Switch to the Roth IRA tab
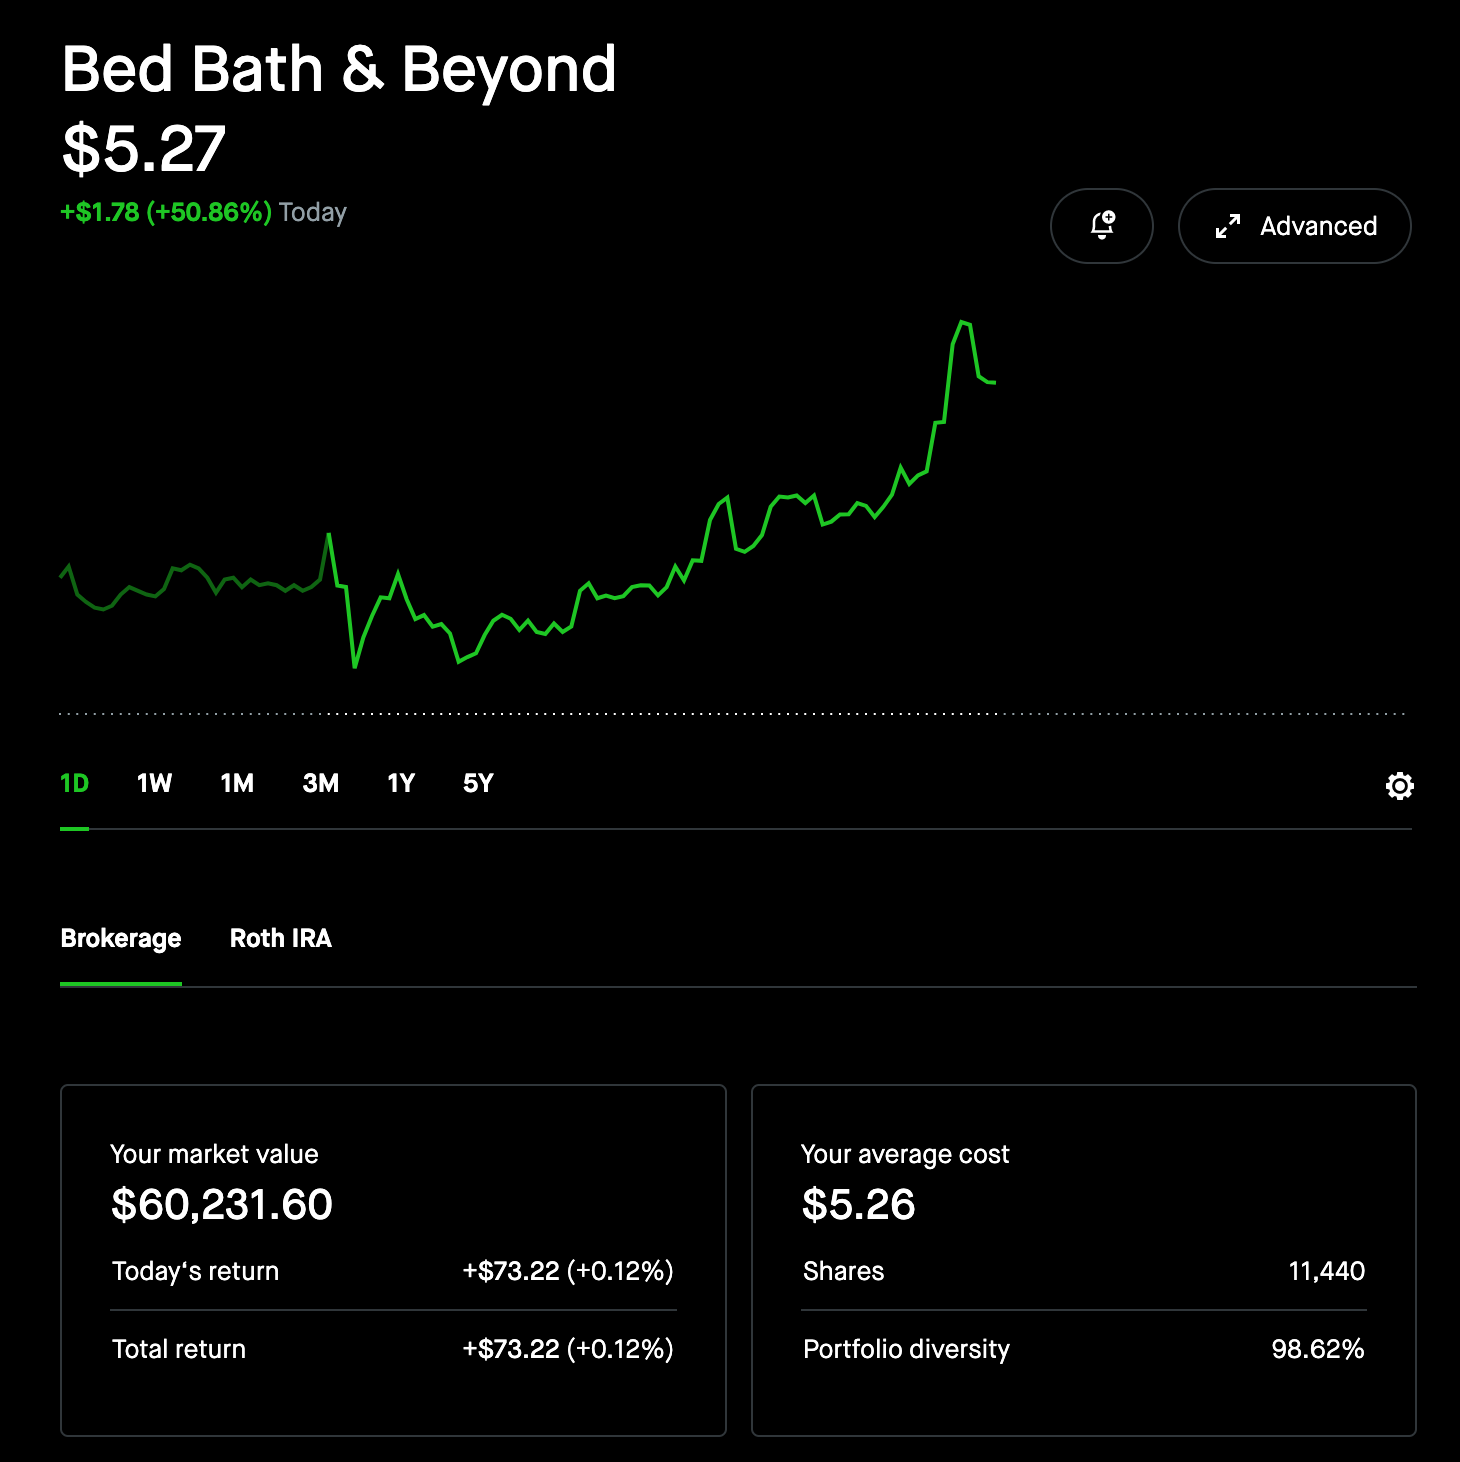 (x=280, y=939)
